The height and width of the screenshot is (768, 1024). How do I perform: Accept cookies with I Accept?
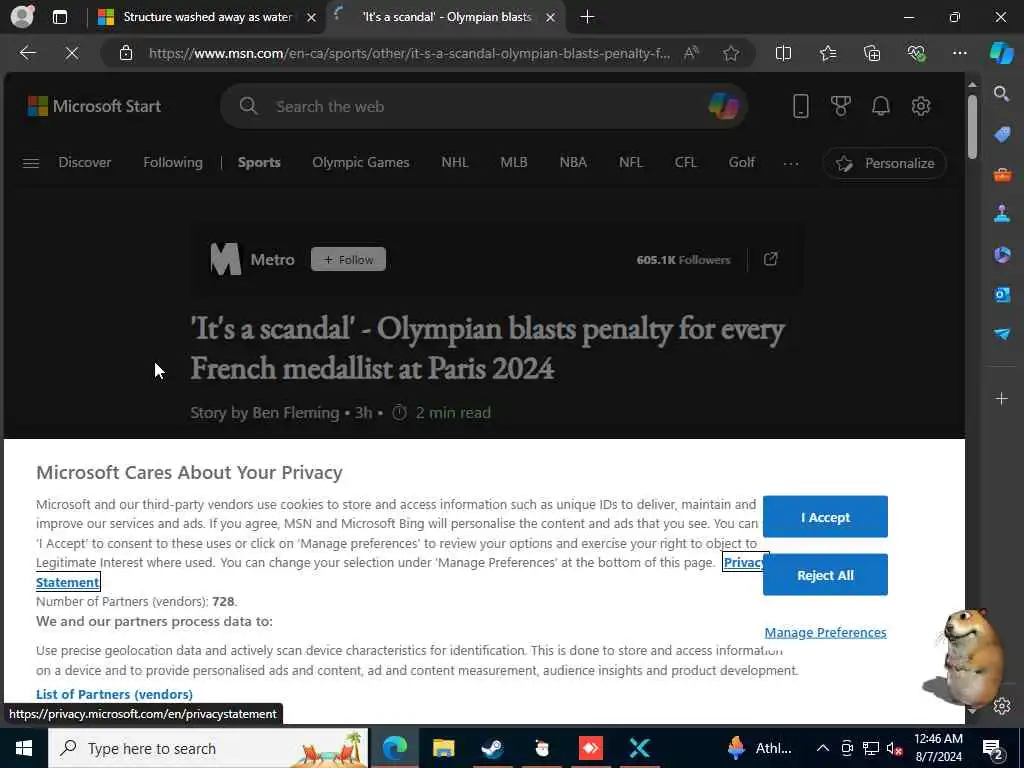pyautogui.click(x=825, y=517)
